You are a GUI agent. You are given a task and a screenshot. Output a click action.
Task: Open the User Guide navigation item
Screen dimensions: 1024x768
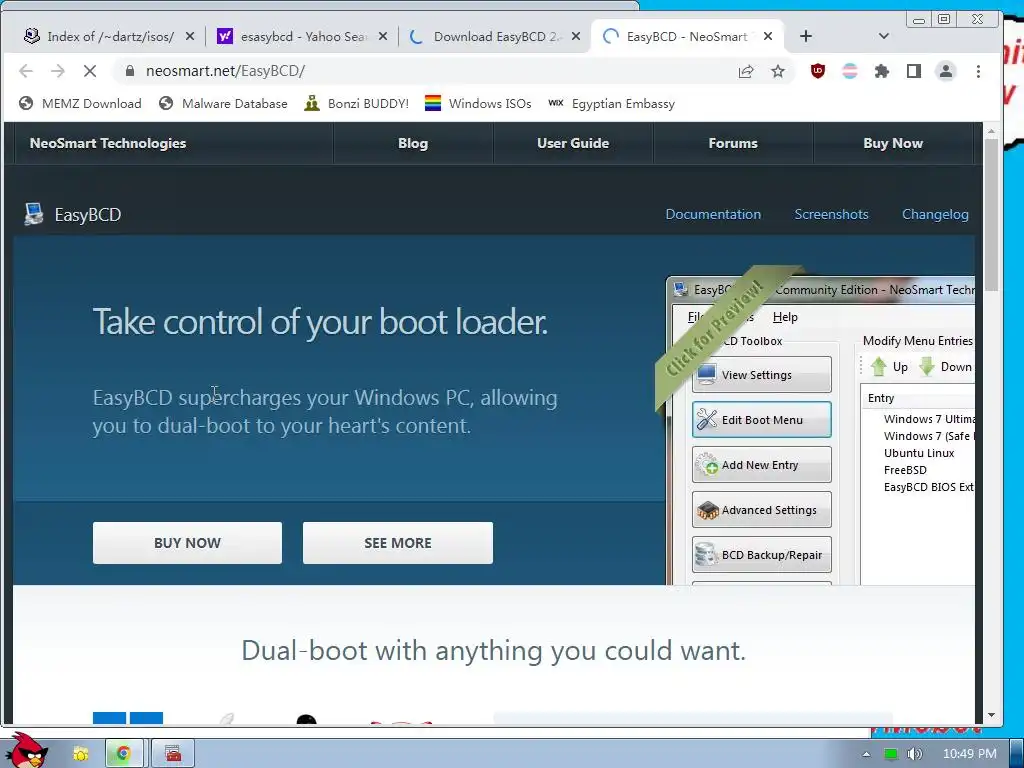(573, 143)
